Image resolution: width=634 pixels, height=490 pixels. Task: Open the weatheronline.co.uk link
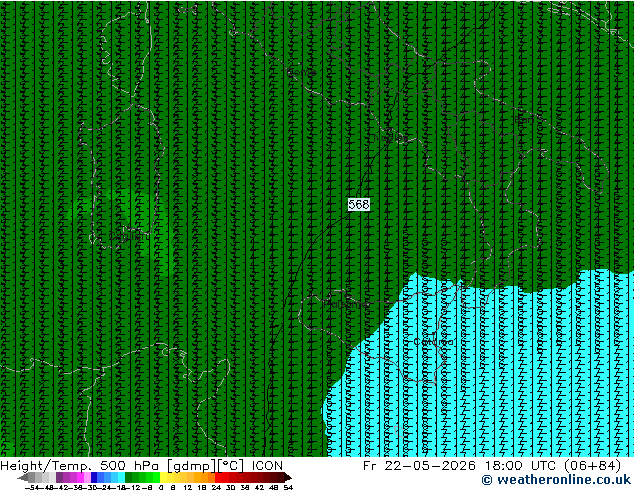tap(556, 480)
